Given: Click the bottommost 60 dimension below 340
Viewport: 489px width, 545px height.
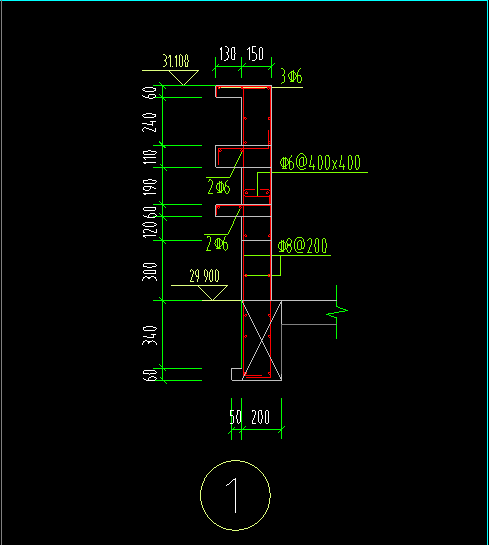Looking at the screenshot, I should [x=150, y=375].
